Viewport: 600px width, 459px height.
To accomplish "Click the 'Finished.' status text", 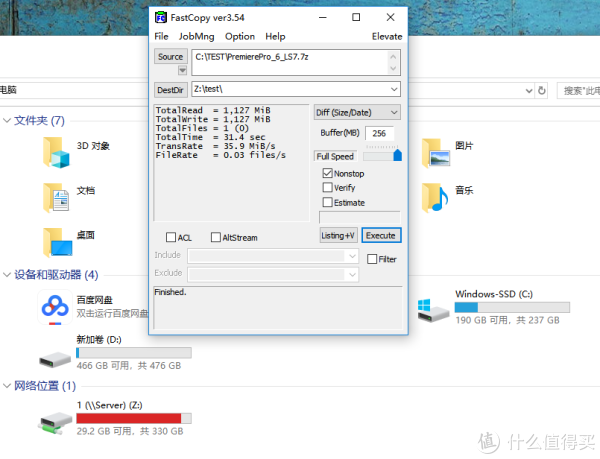I will pos(170,292).
